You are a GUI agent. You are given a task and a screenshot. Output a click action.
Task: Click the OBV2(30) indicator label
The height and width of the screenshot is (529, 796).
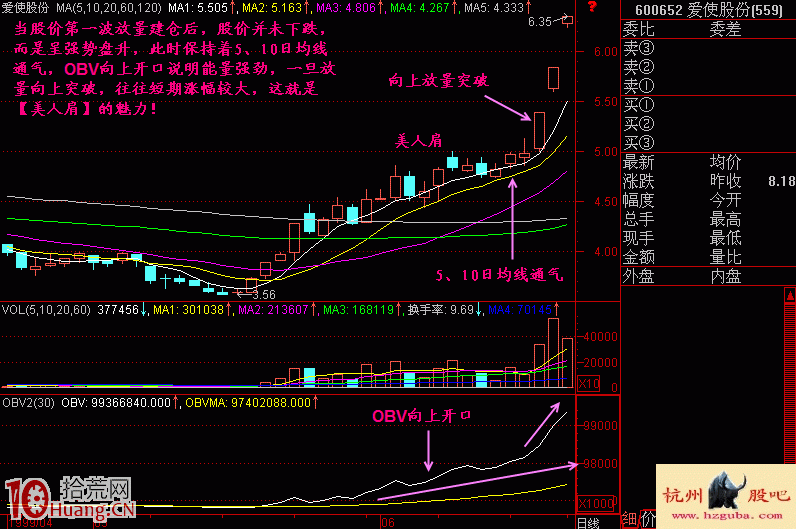point(28,403)
